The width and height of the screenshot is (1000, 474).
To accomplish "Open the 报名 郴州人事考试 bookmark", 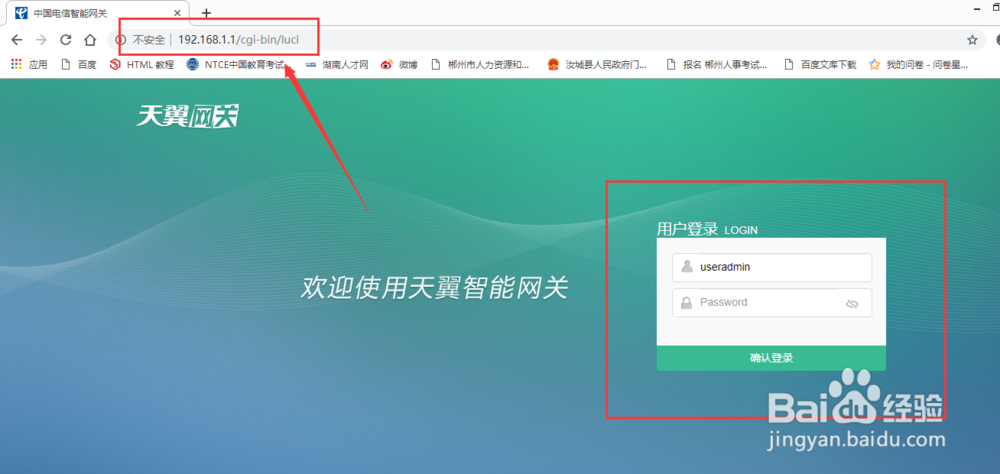I will pos(716,64).
